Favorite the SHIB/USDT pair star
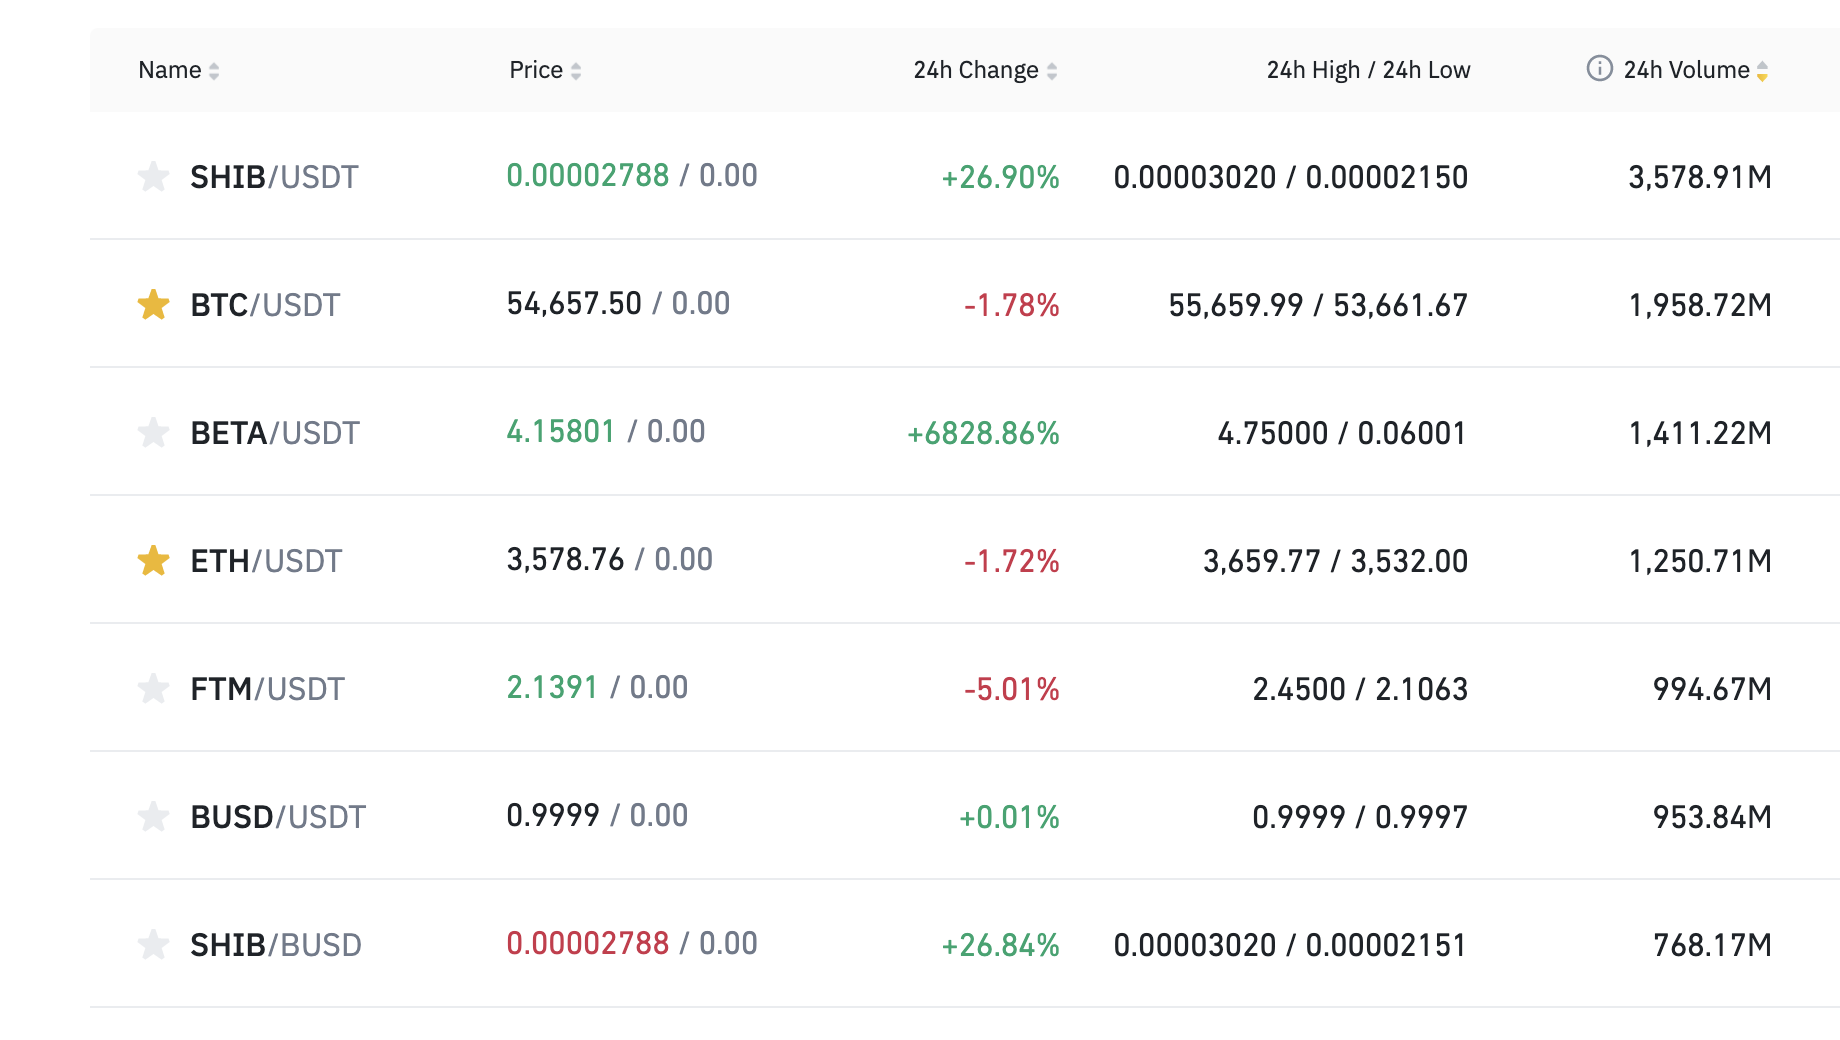The width and height of the screenshot is (1840, 1040). pos(153,177)
